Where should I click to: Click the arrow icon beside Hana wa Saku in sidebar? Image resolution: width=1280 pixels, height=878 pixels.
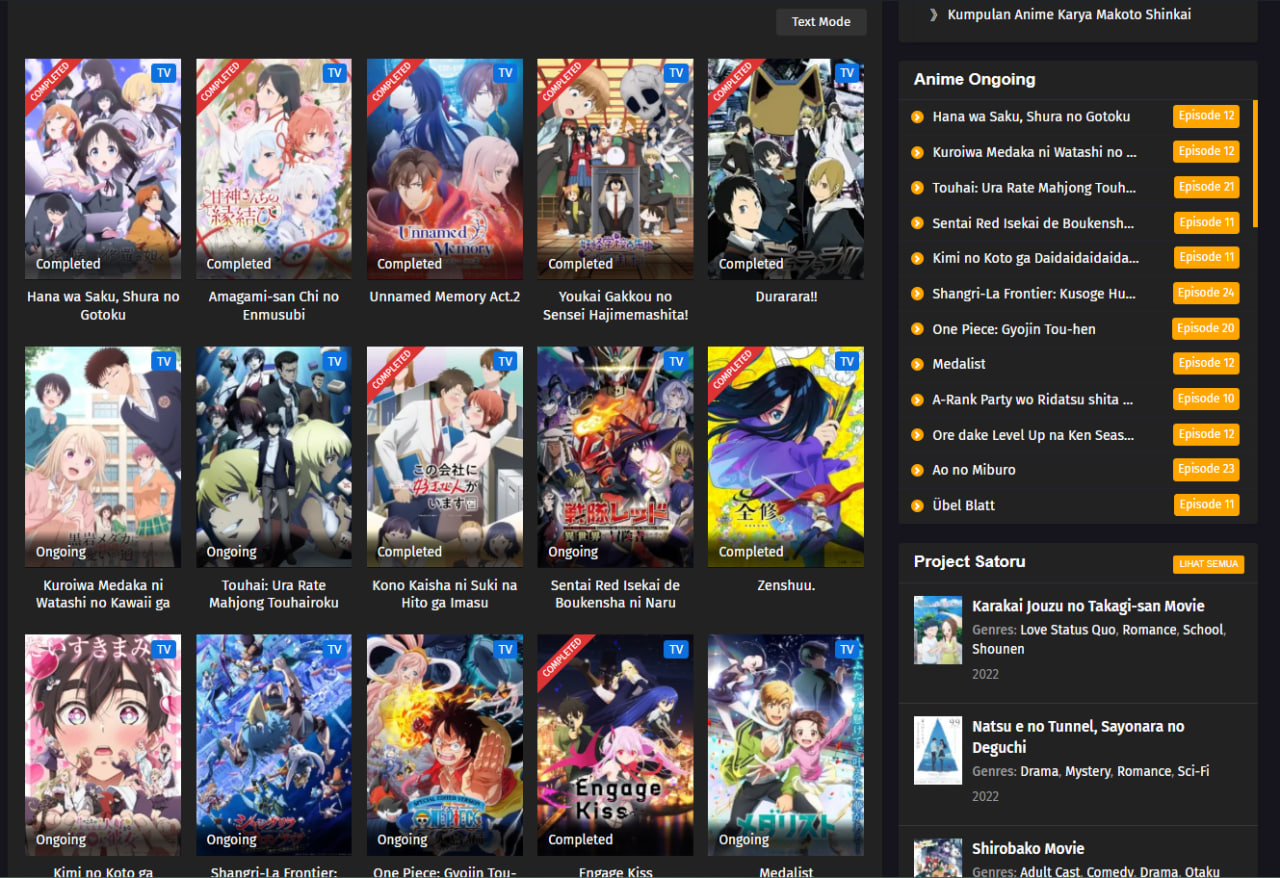click(917, 117)
